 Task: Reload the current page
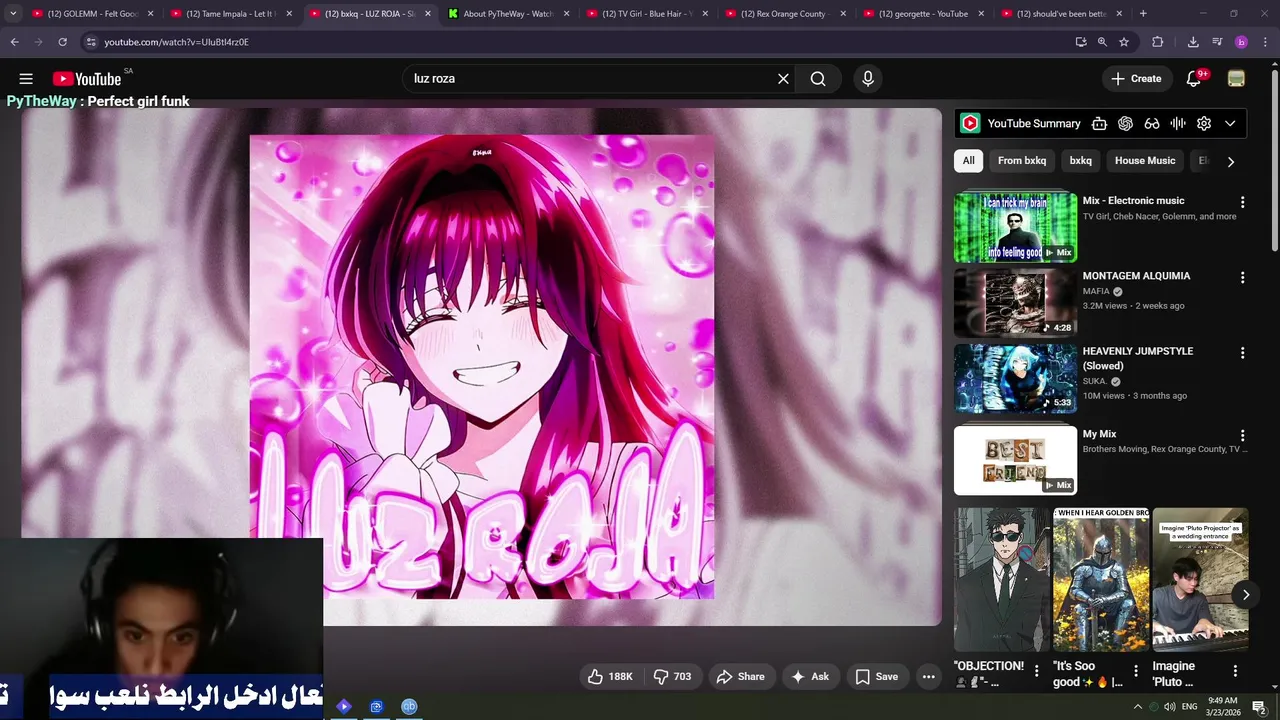point(62,42)
